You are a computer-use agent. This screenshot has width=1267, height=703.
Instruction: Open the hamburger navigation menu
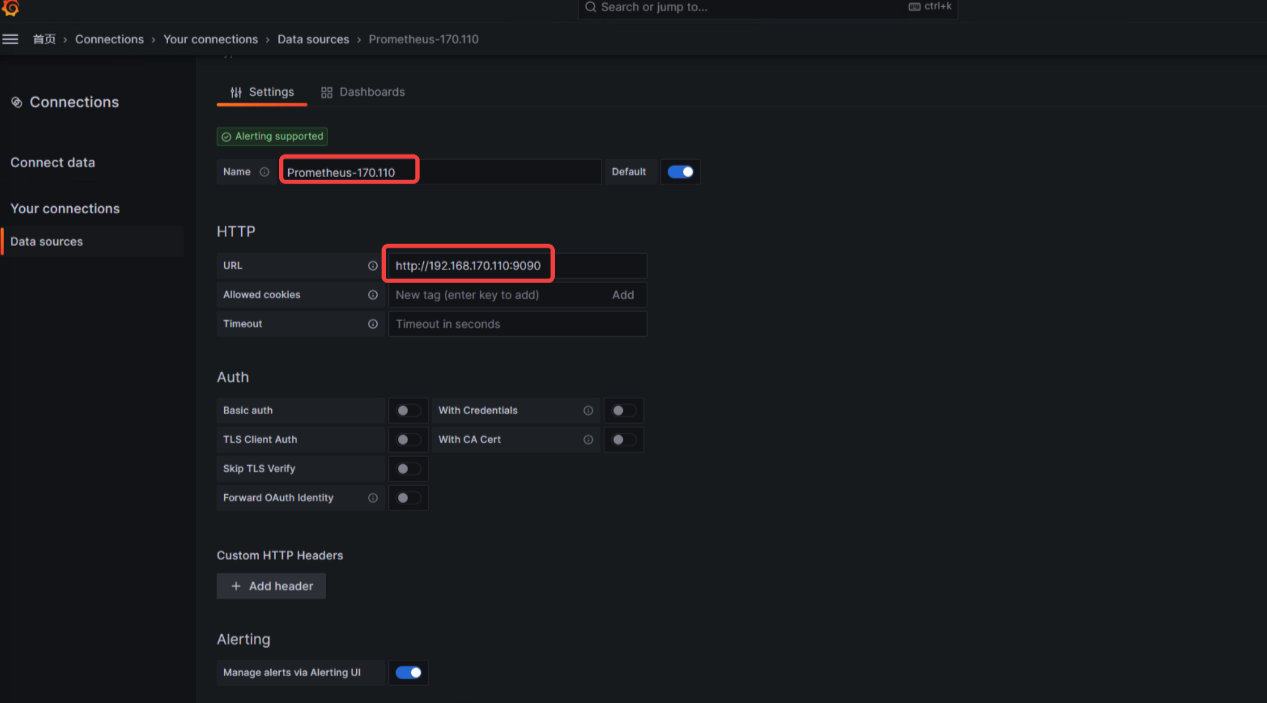(11, 39)
